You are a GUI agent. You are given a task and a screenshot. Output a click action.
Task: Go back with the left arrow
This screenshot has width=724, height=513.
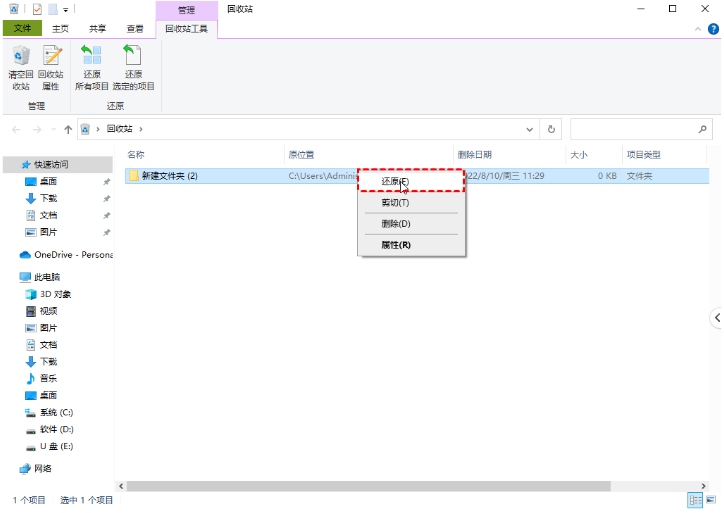coord(16,129)
